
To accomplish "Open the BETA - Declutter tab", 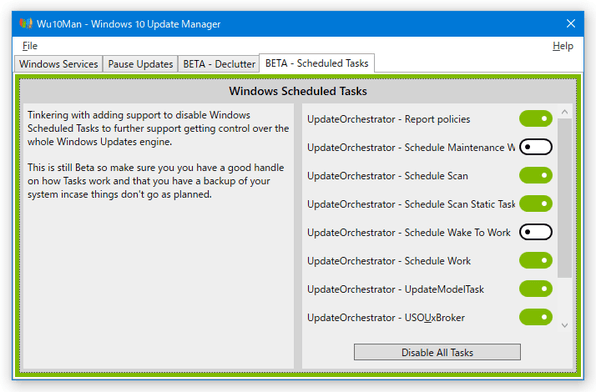I will pos(219,64).
